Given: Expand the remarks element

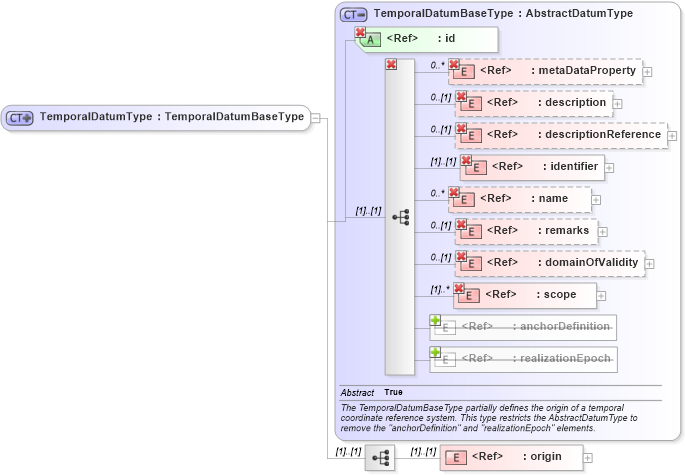Looking at the screenshot, I should point(603,232).
